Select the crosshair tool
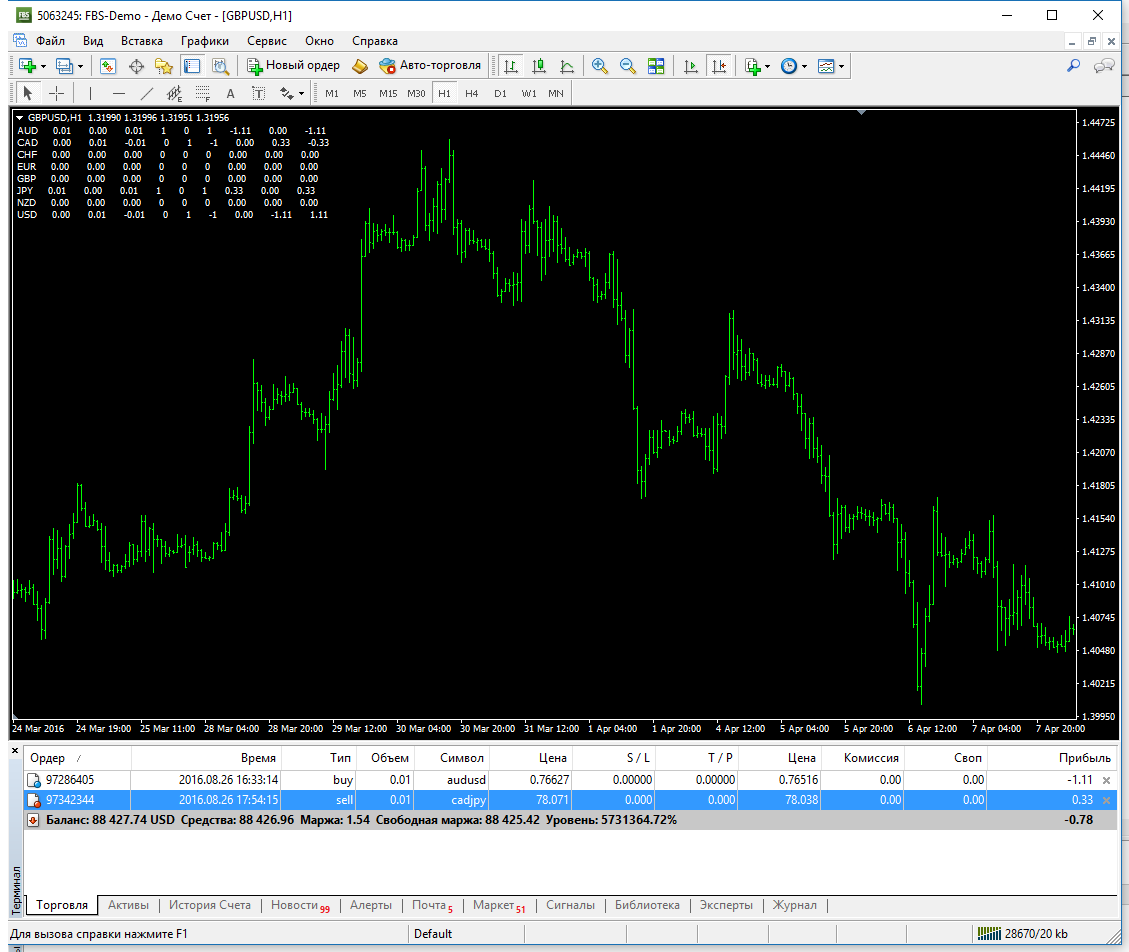The height and width of the screenshot is (952, 1129). 56,93
